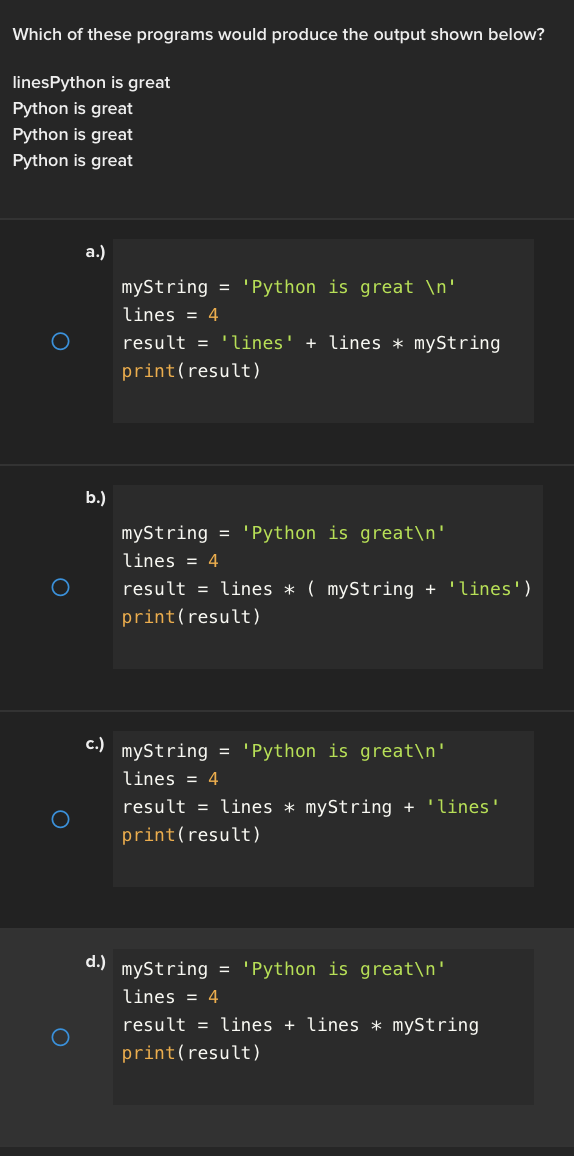Click print(result) in option b code
Screen dimensions: 574x1156
point(191,617)
